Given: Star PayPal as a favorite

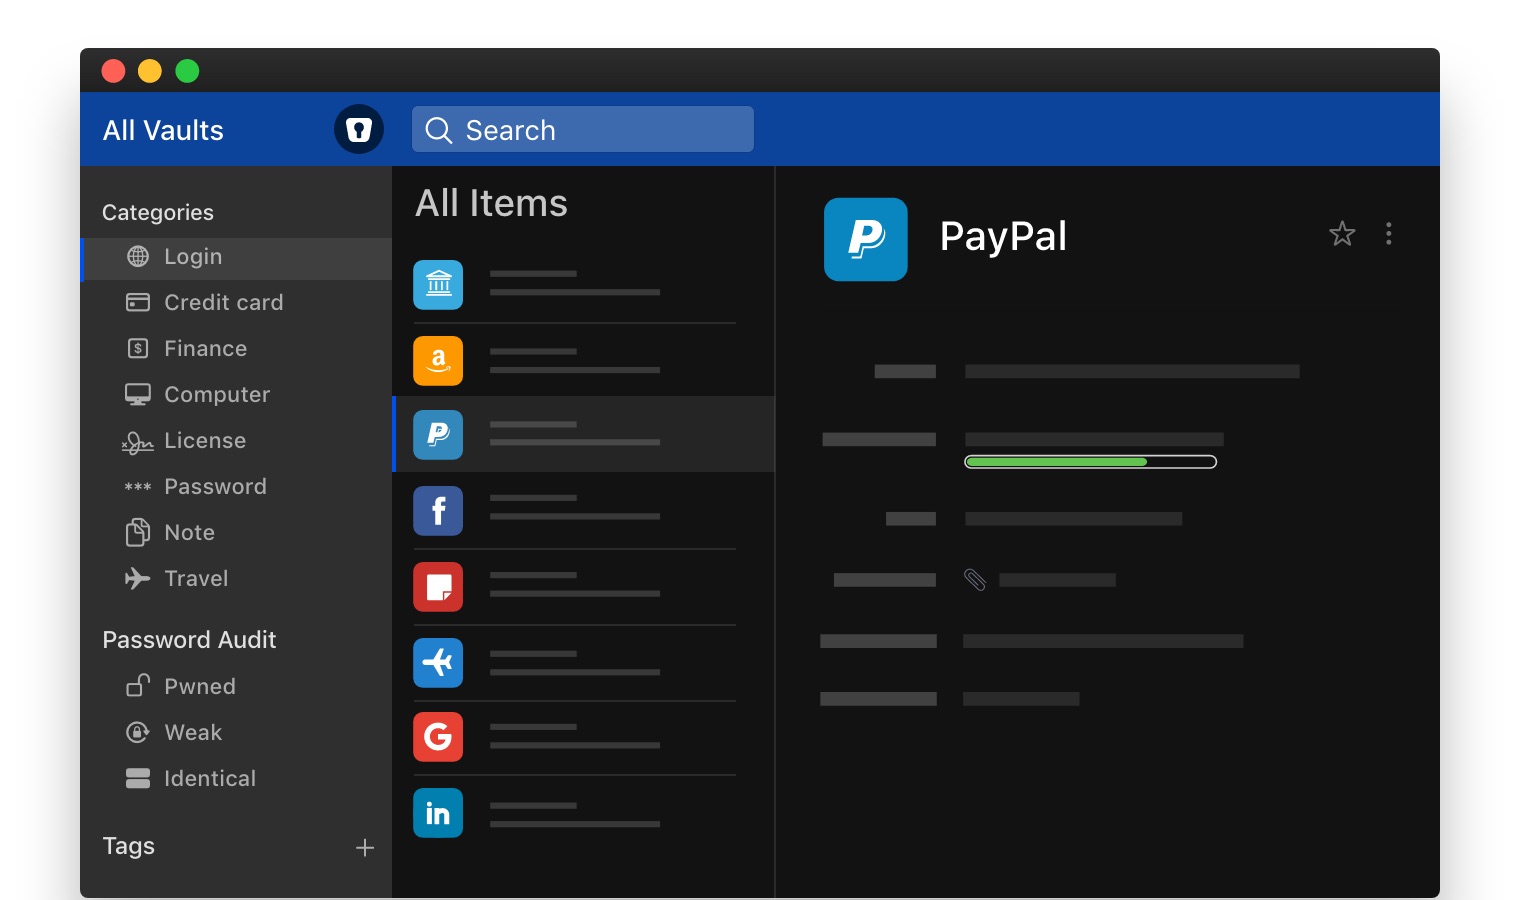Looking at the screenshot, I should tap(1341, 234).
